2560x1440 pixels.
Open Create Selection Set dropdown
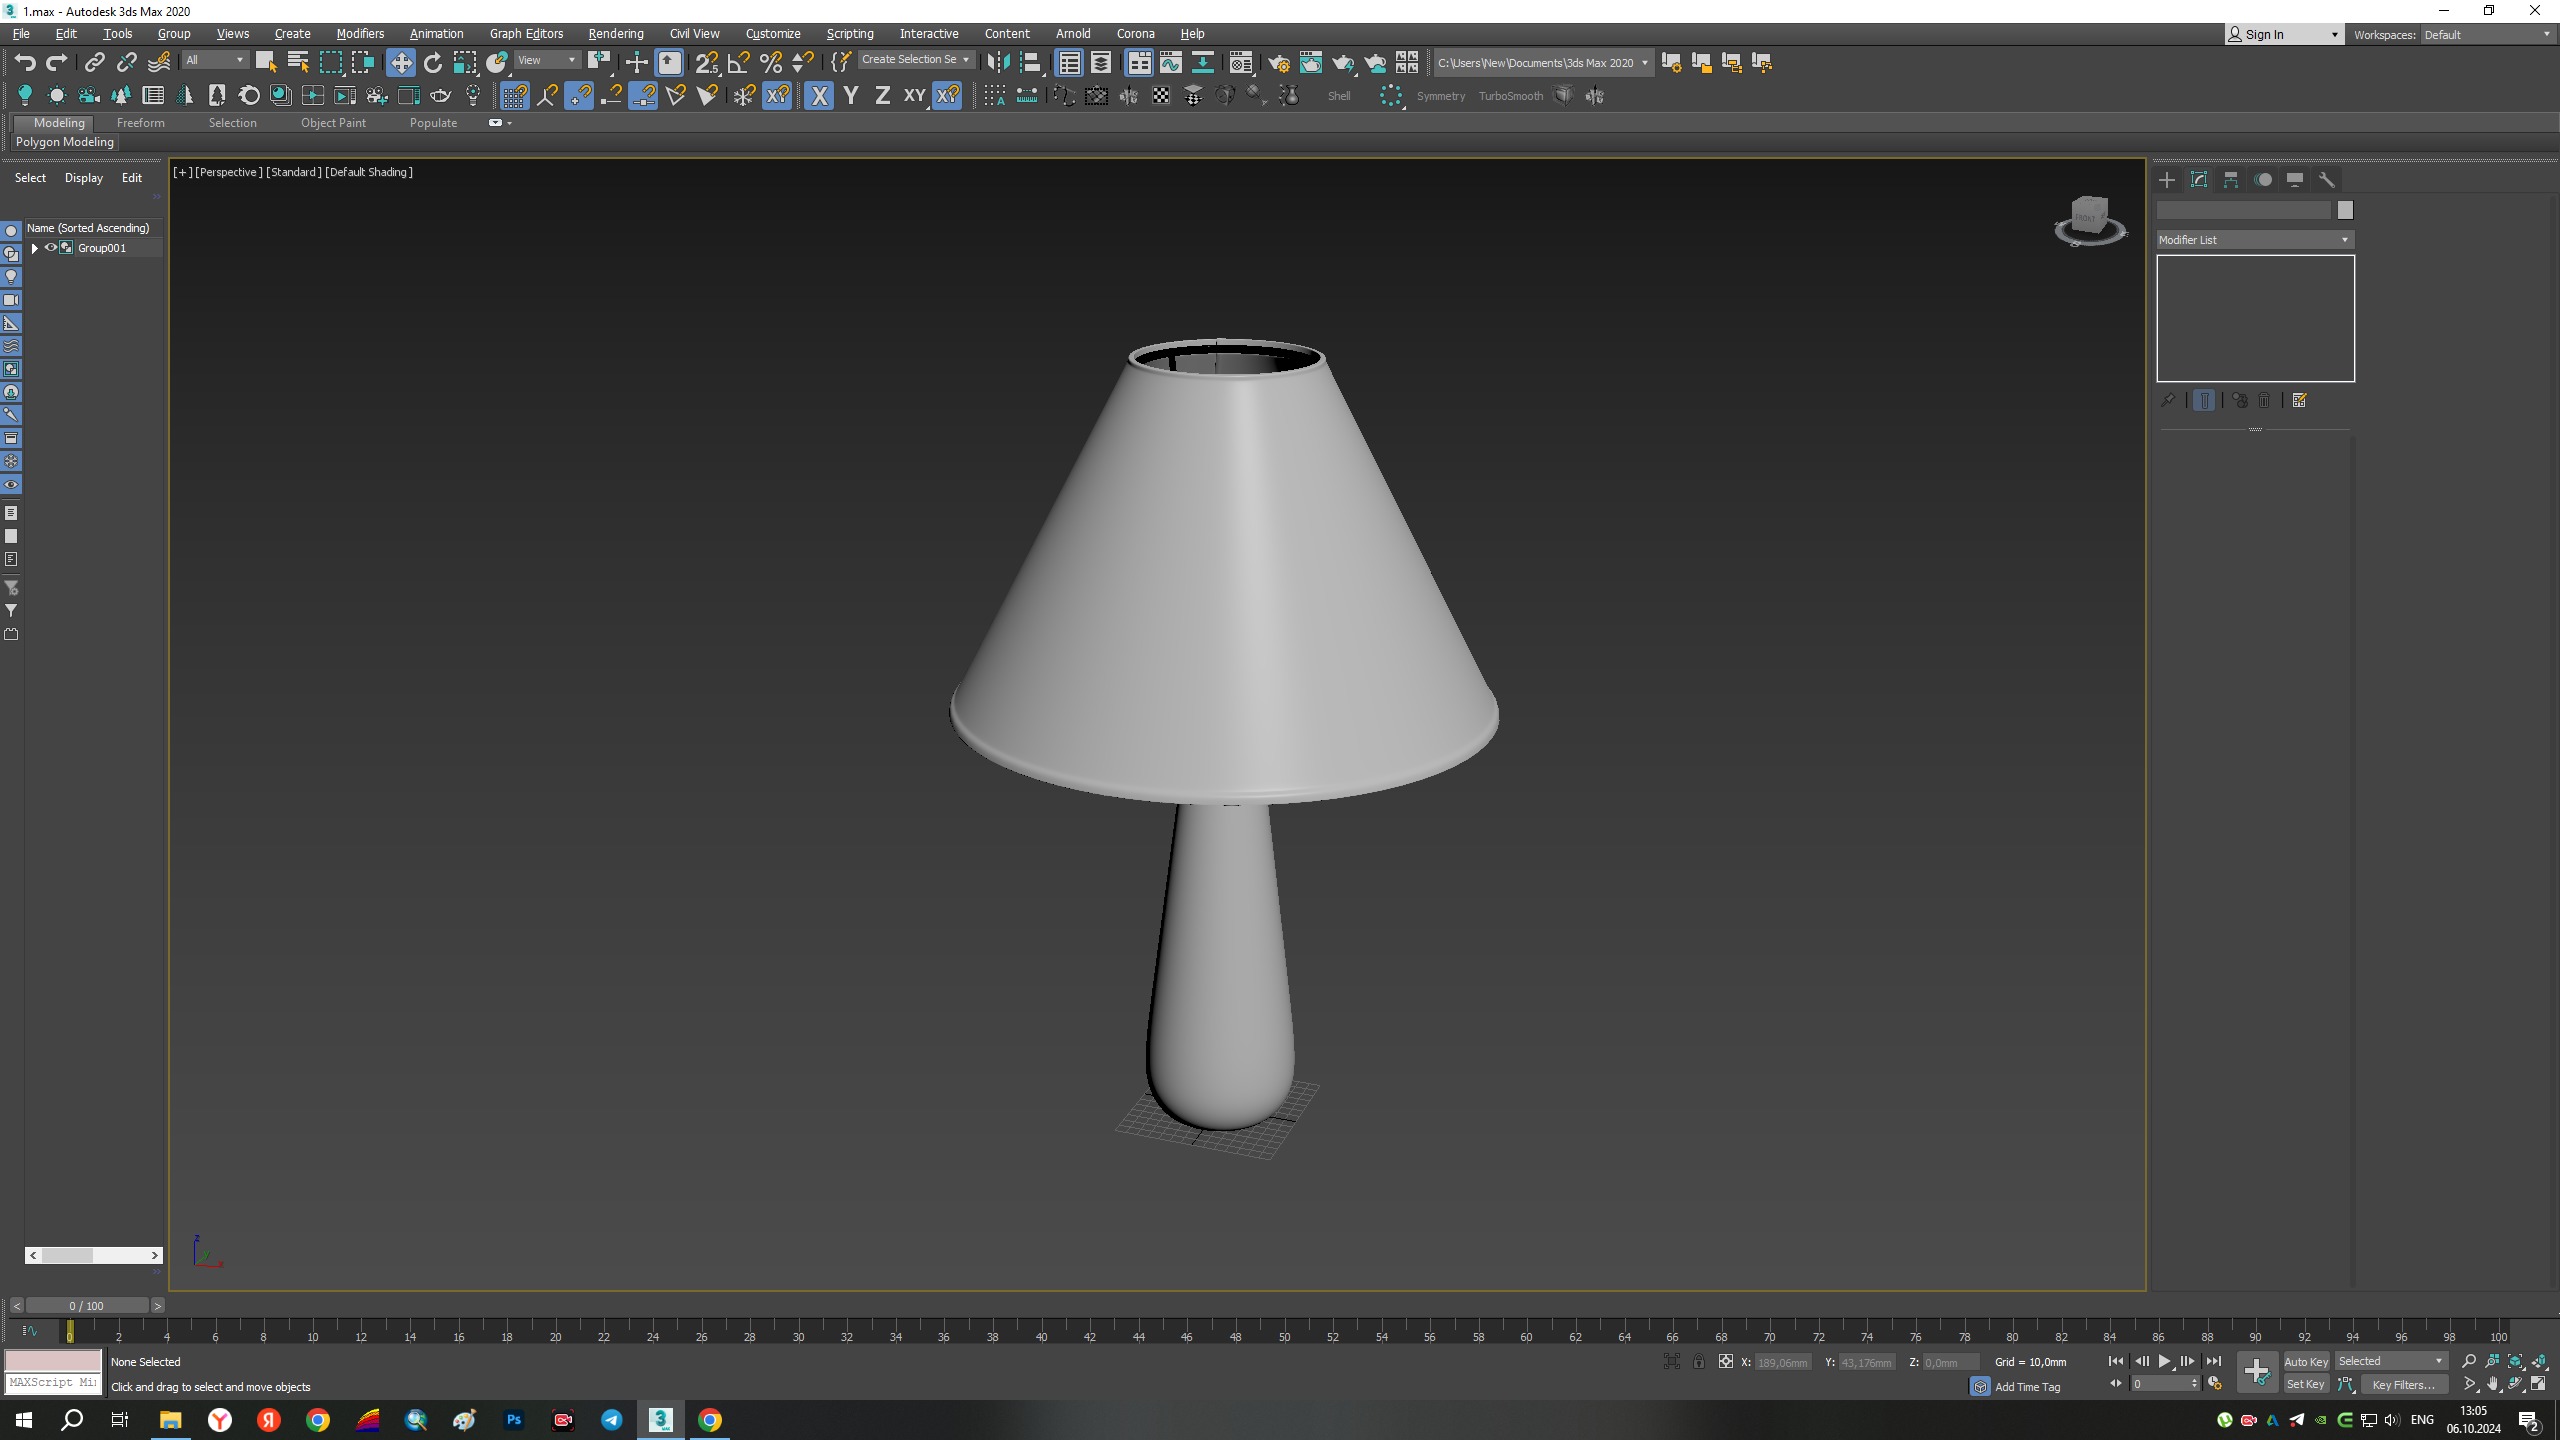click(x=916, y=60)
